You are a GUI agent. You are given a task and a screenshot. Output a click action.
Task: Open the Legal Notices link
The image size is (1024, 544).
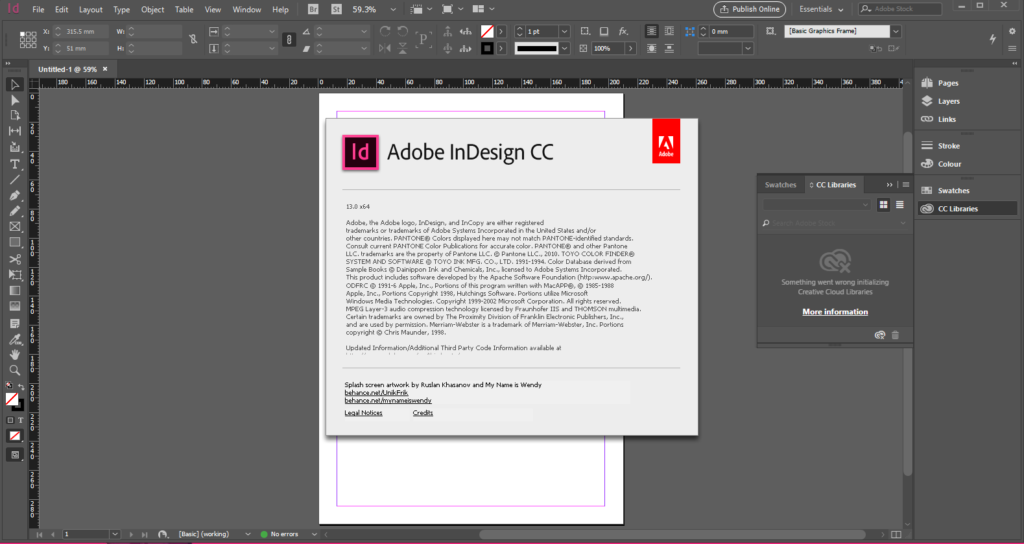(363, 413)
